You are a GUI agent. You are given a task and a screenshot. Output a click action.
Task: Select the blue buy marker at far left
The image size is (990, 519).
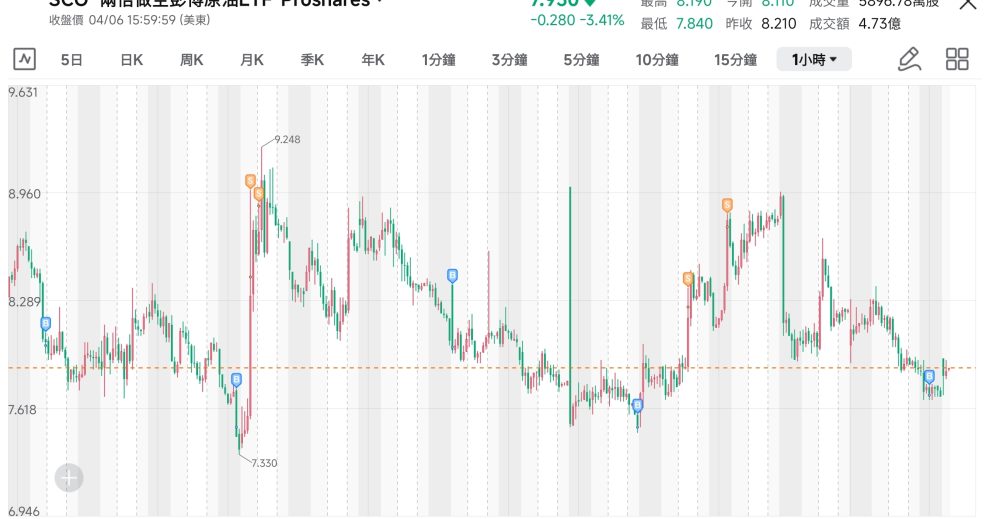(x=45, y=323)
